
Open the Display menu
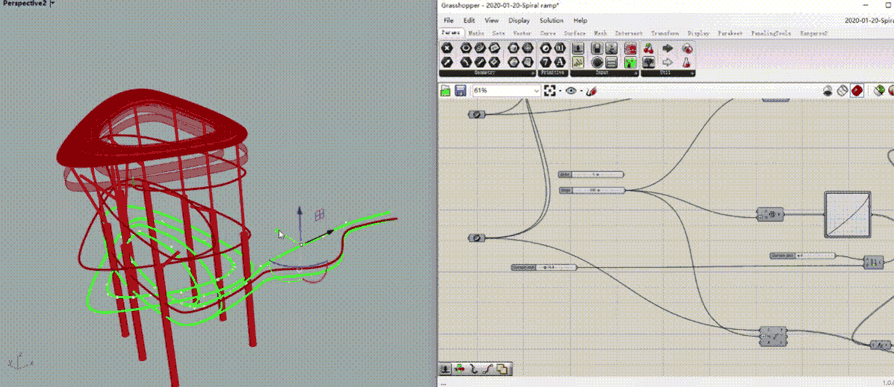(x=519, y=21)
